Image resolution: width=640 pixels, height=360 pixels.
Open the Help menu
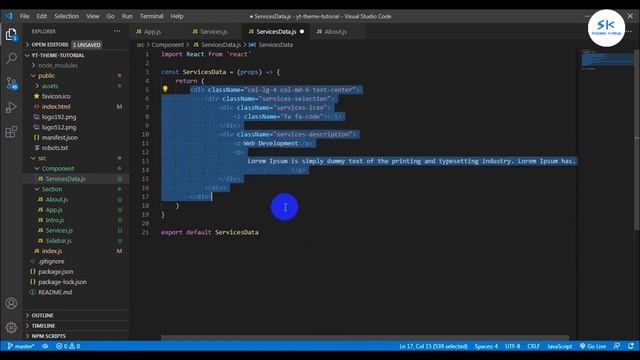[177, 16]
